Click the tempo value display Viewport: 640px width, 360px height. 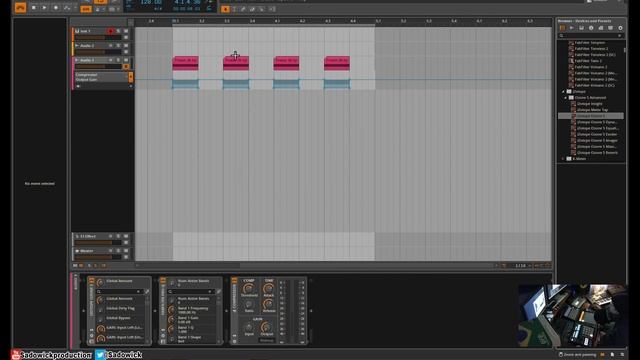[151, 2]
